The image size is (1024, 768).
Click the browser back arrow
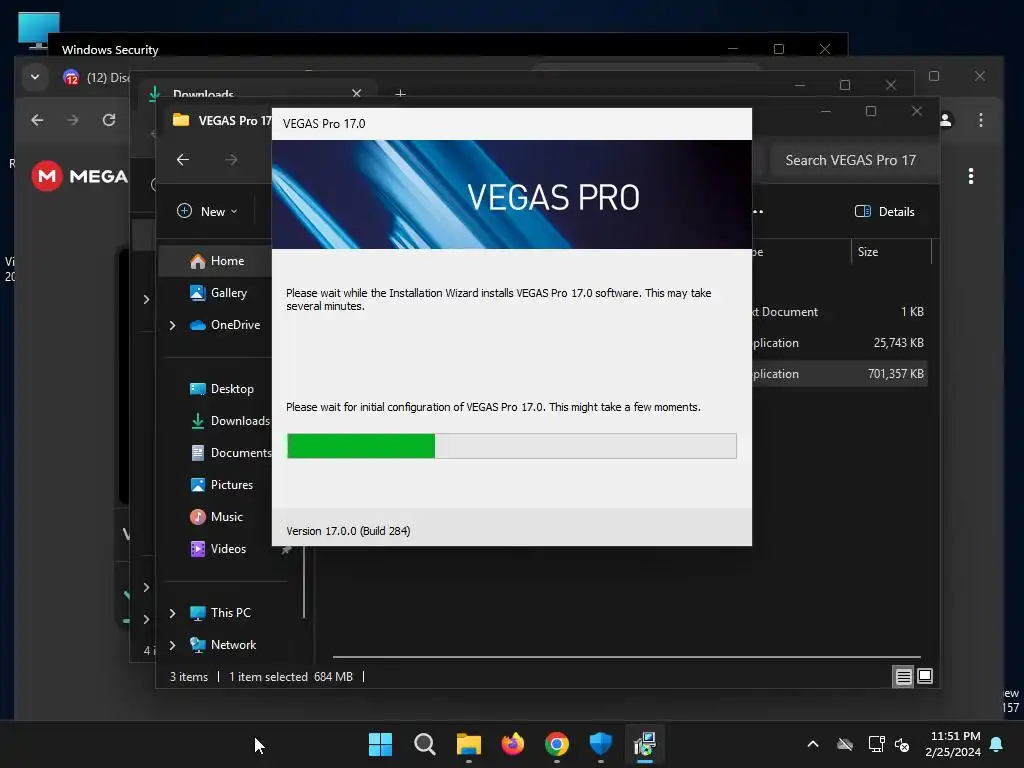37,120
